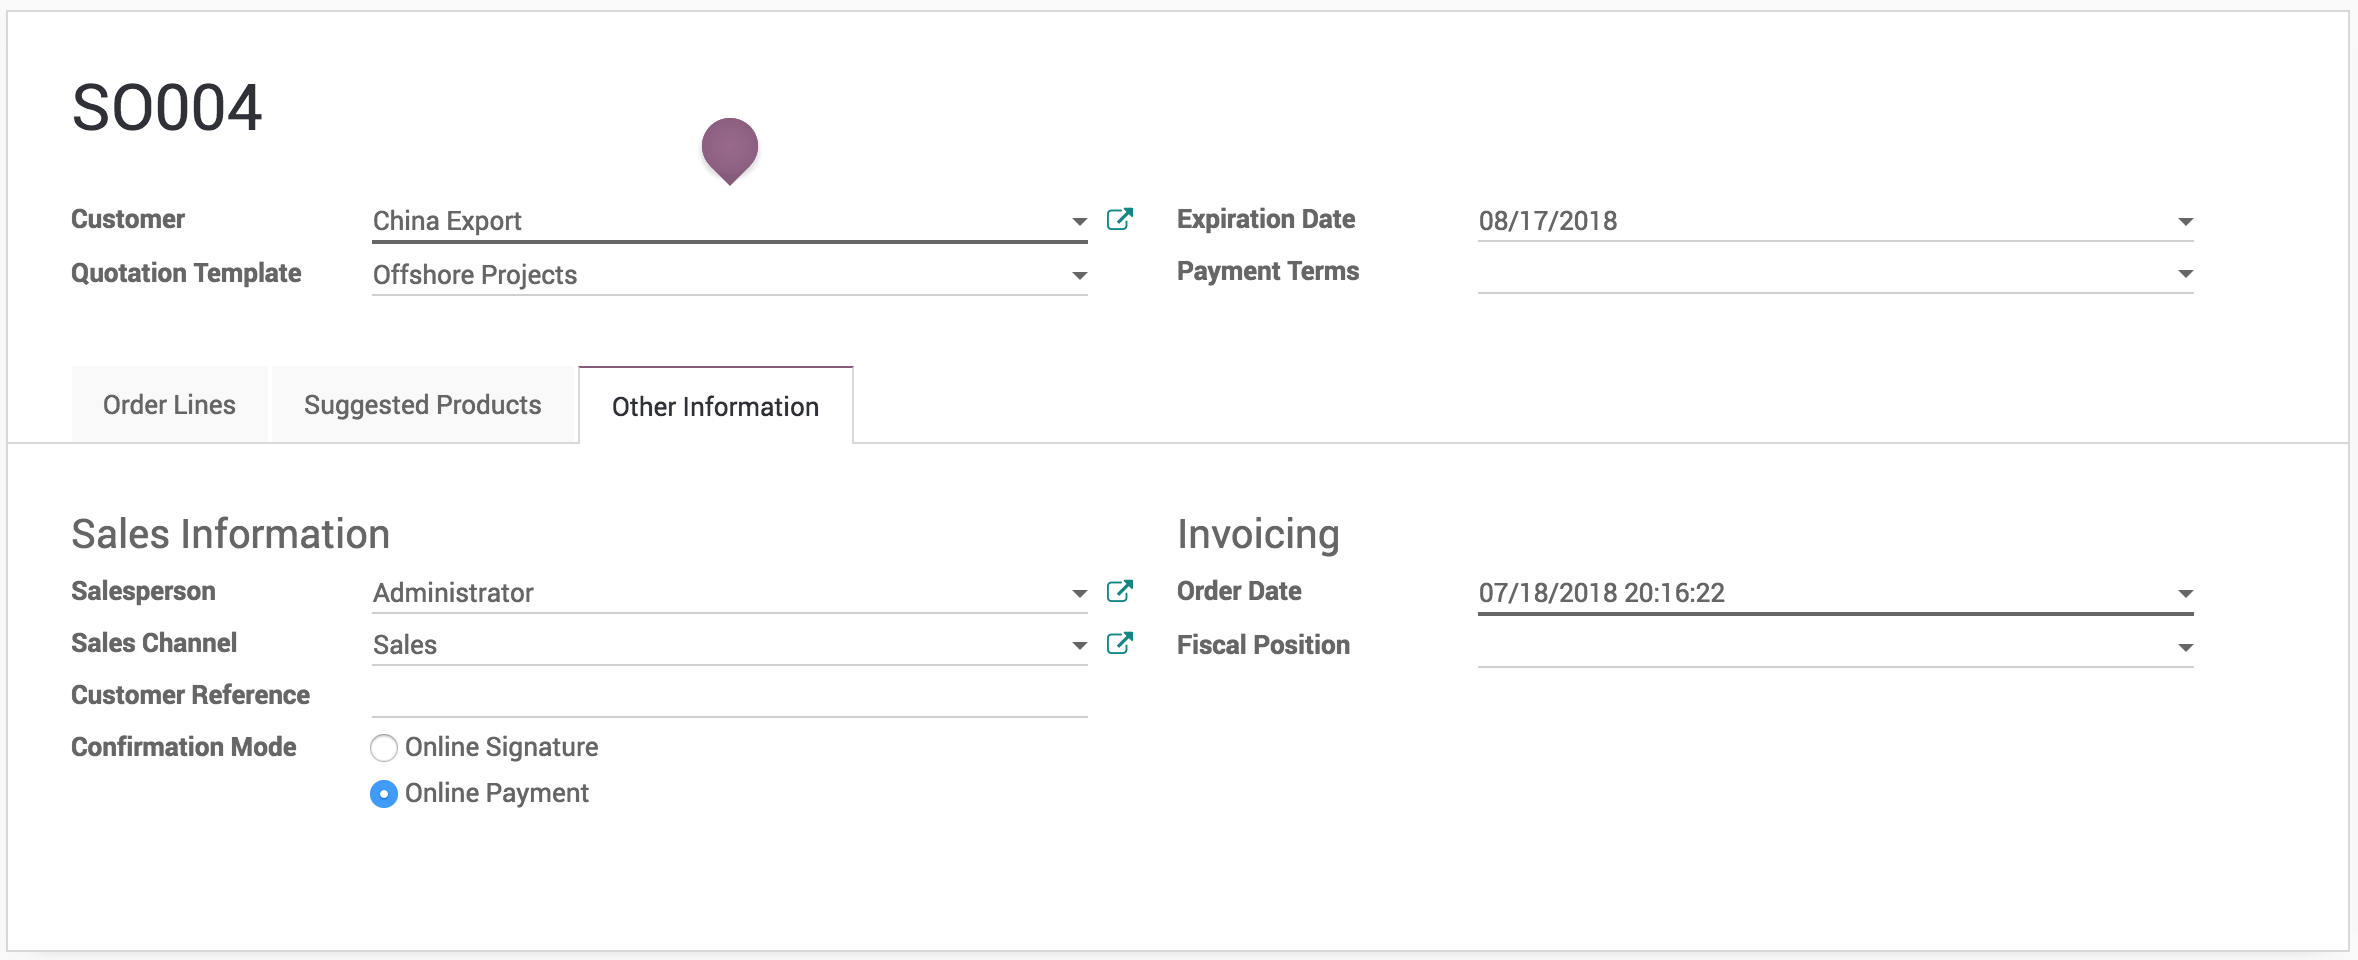This screenshot has height=960, width=2358.
Task: Expand the Payment Terms dropdown arrow
Action: [2185, 274]
